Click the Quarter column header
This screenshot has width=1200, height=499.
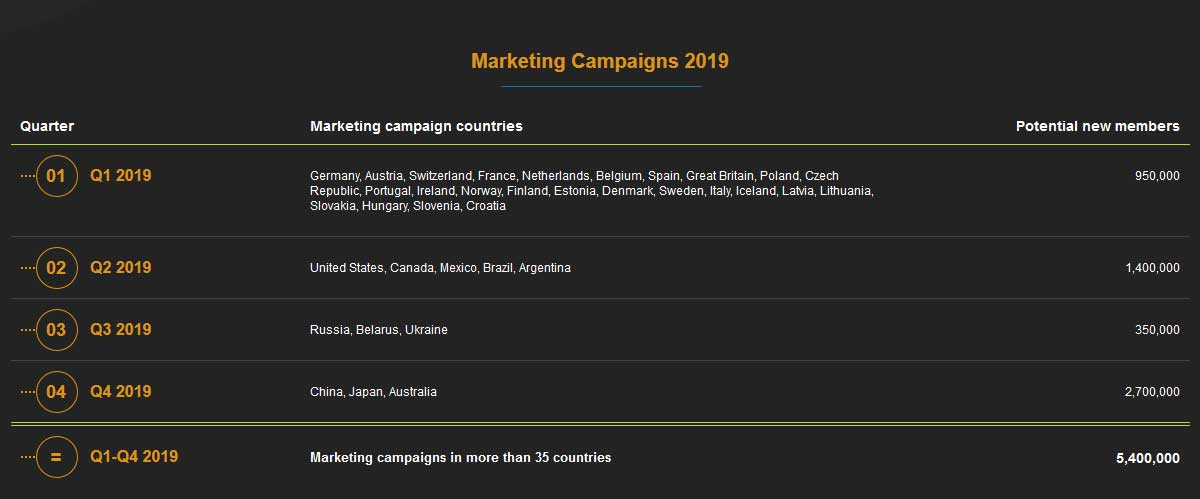(x=47, y=126)
